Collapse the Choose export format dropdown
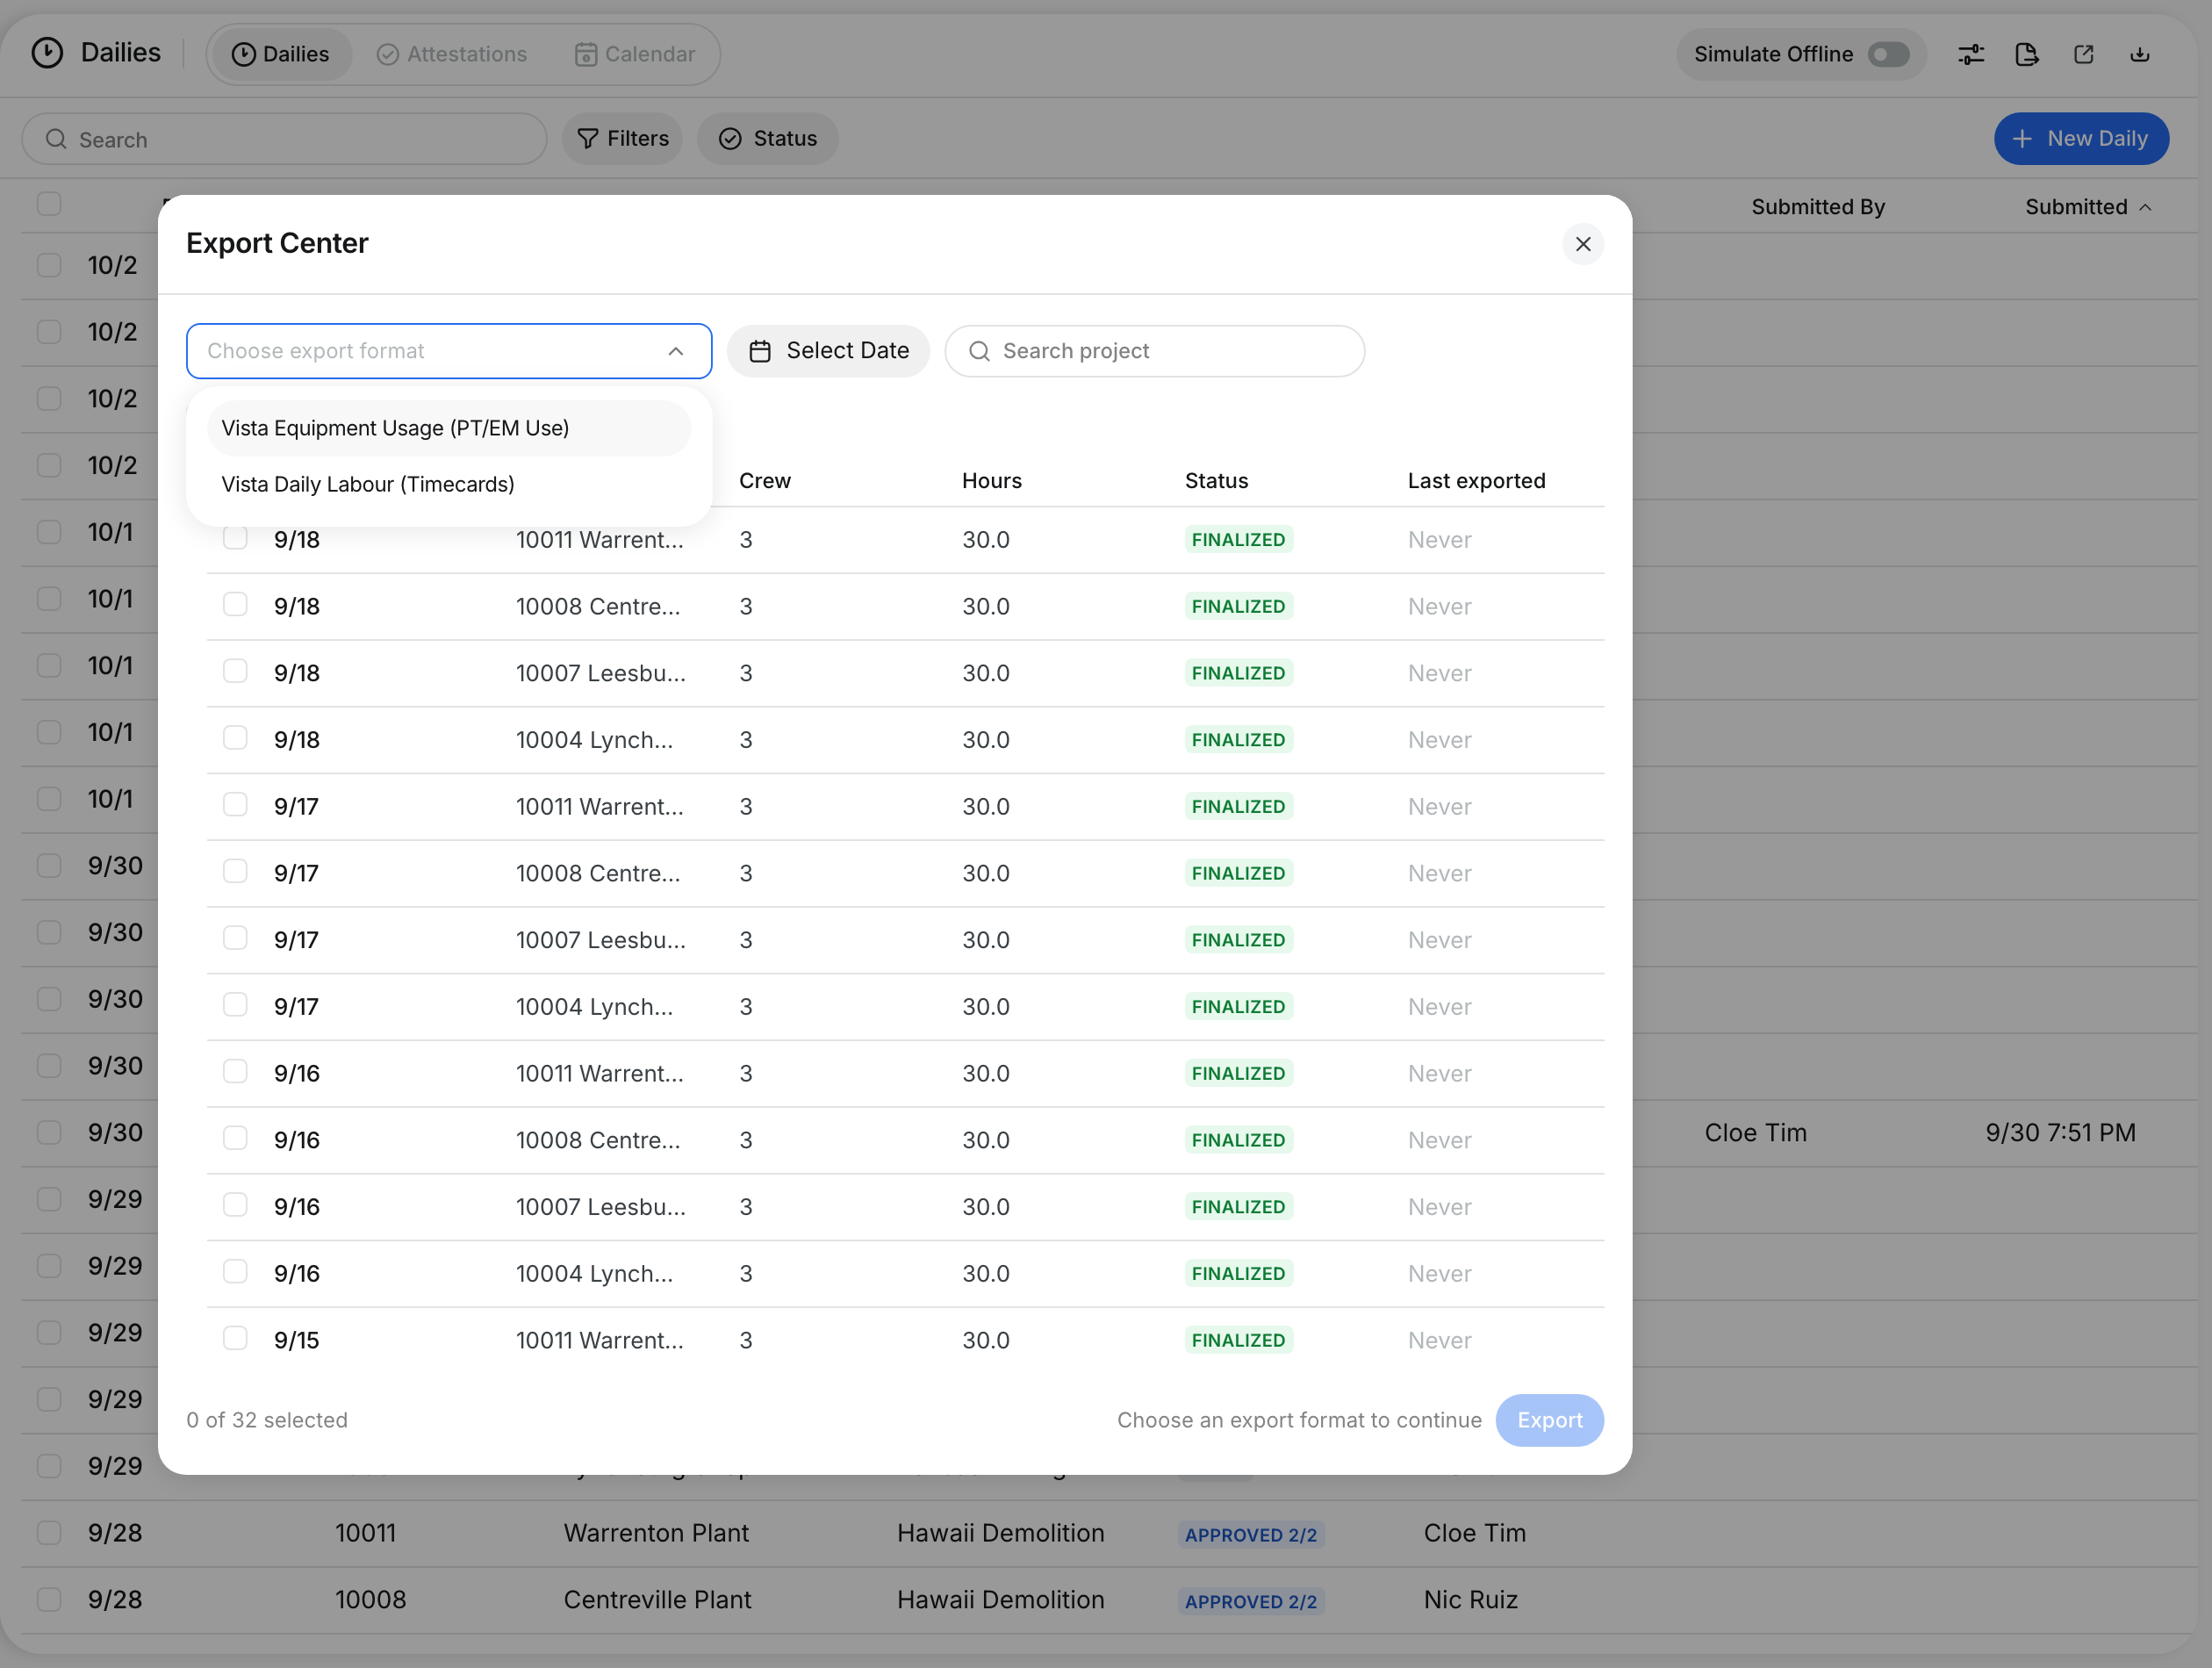 [x=676, y=351]
